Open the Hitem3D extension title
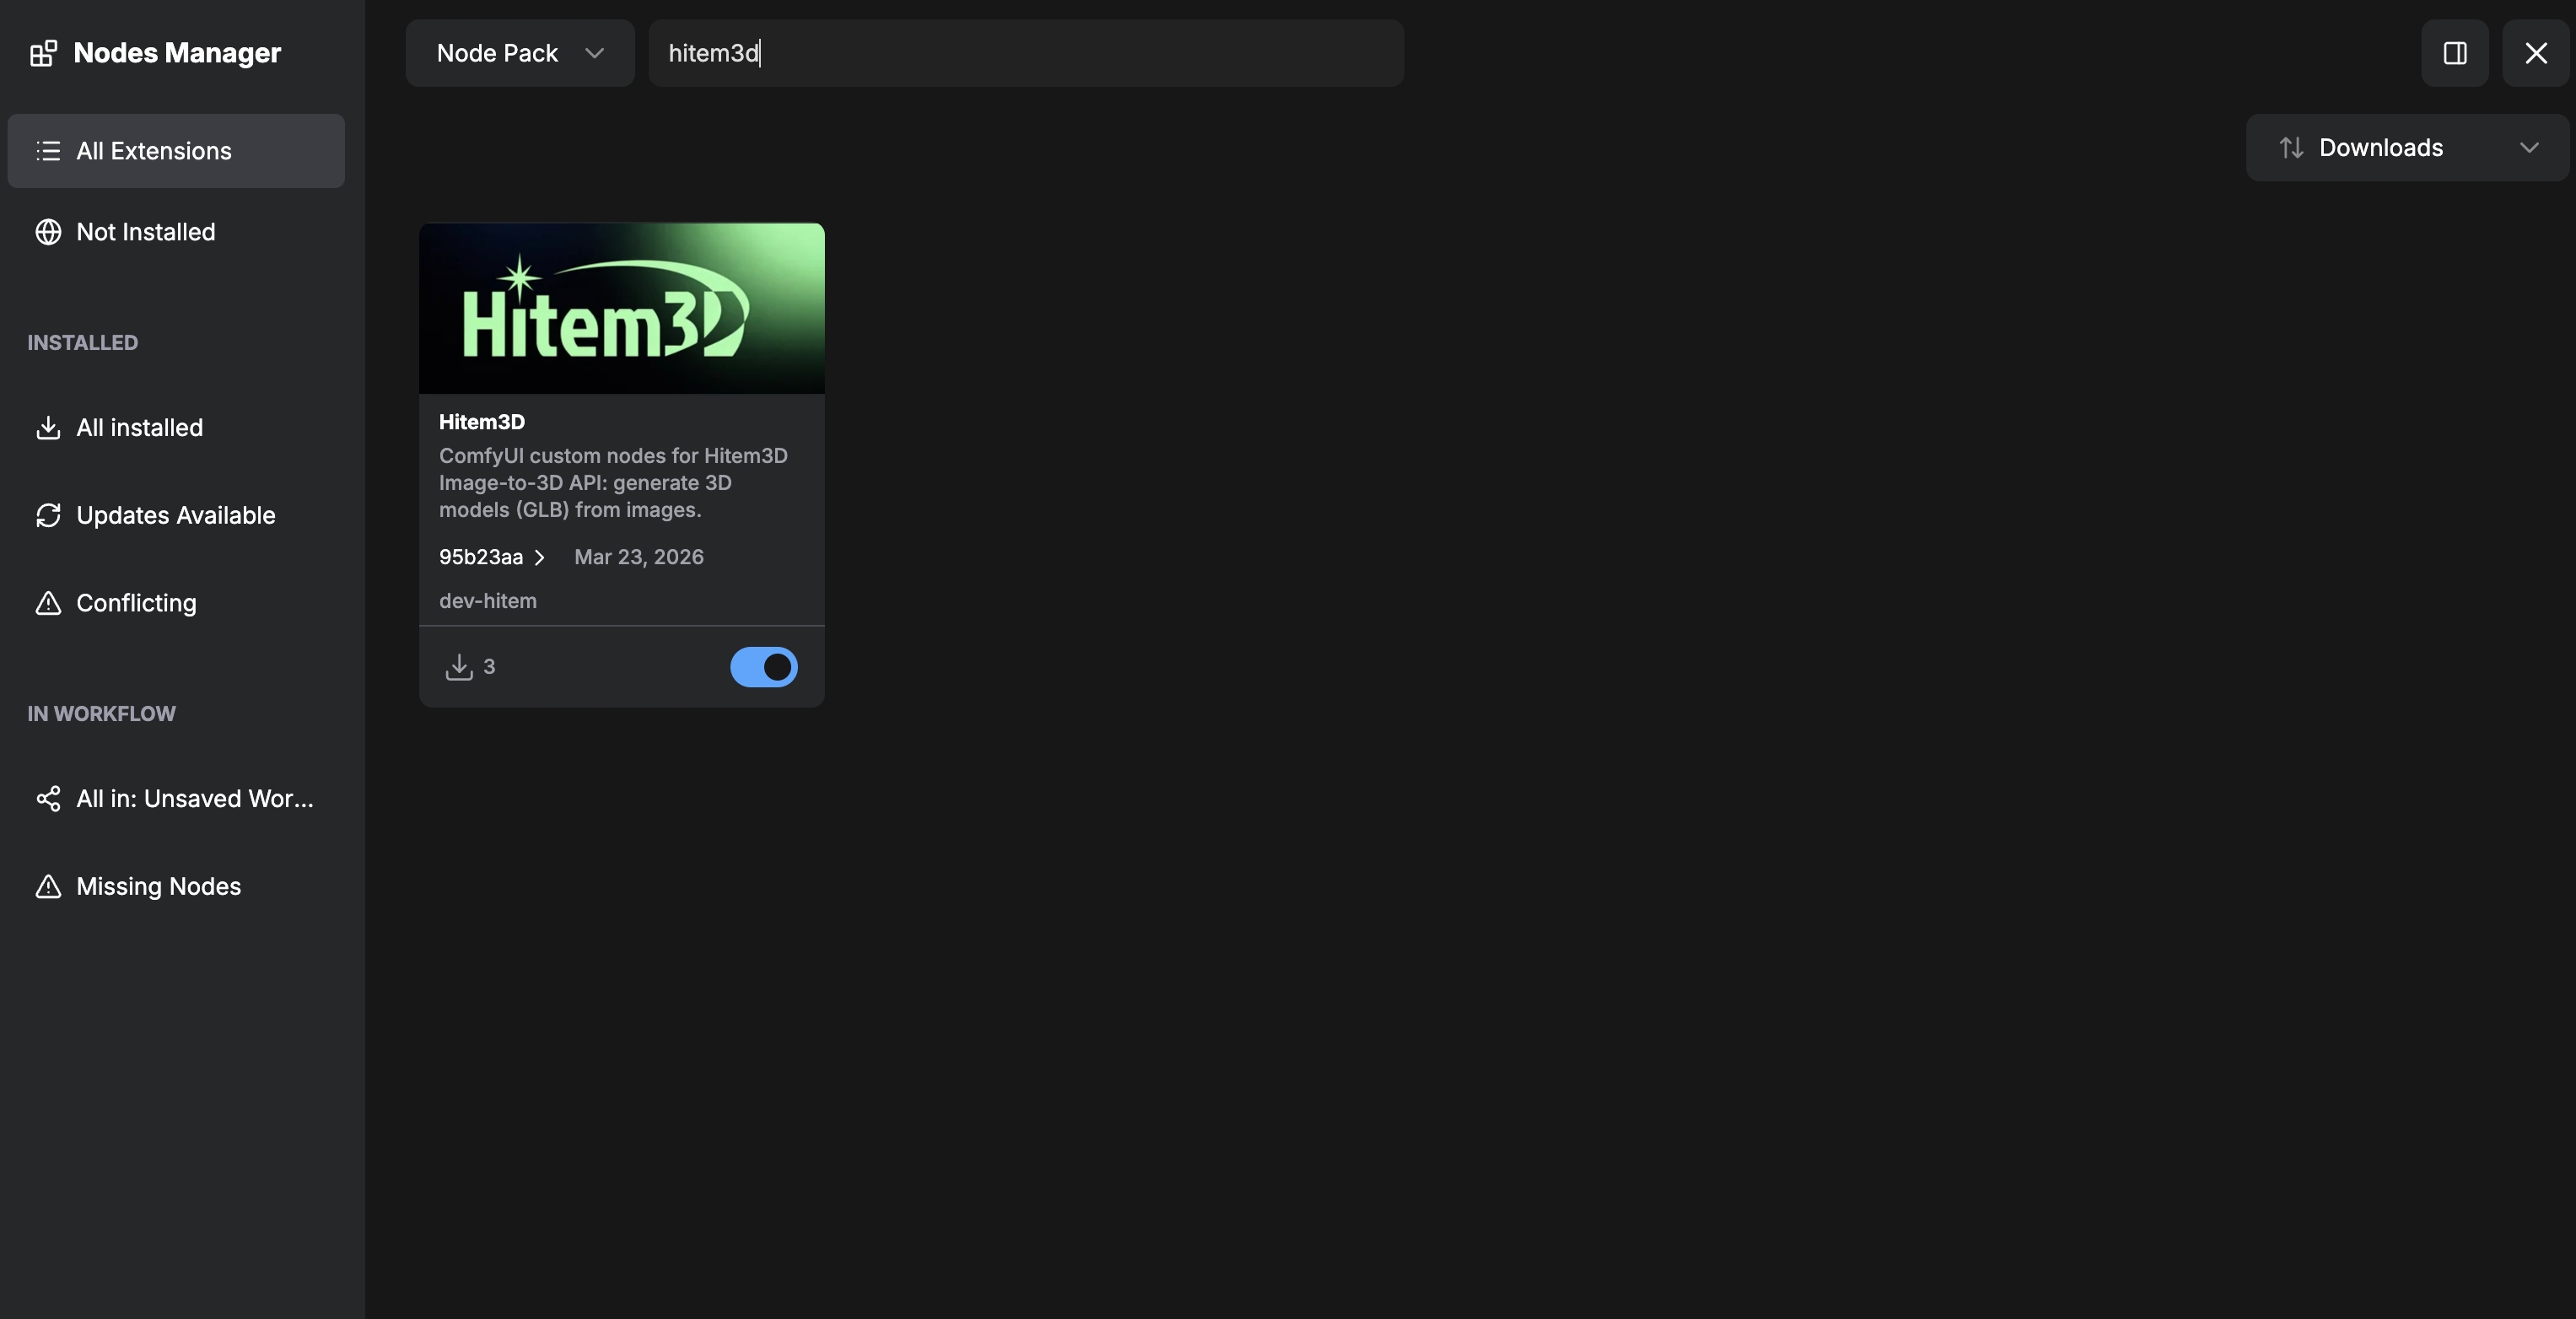 [481, 422]
